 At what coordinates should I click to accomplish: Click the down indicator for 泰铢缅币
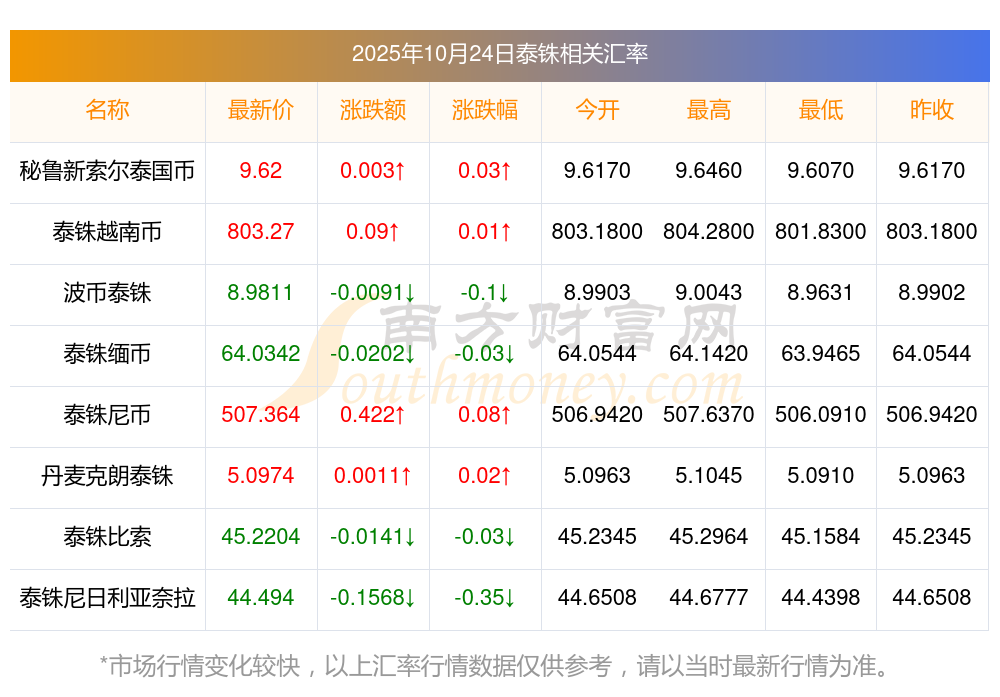click(409, 355)
